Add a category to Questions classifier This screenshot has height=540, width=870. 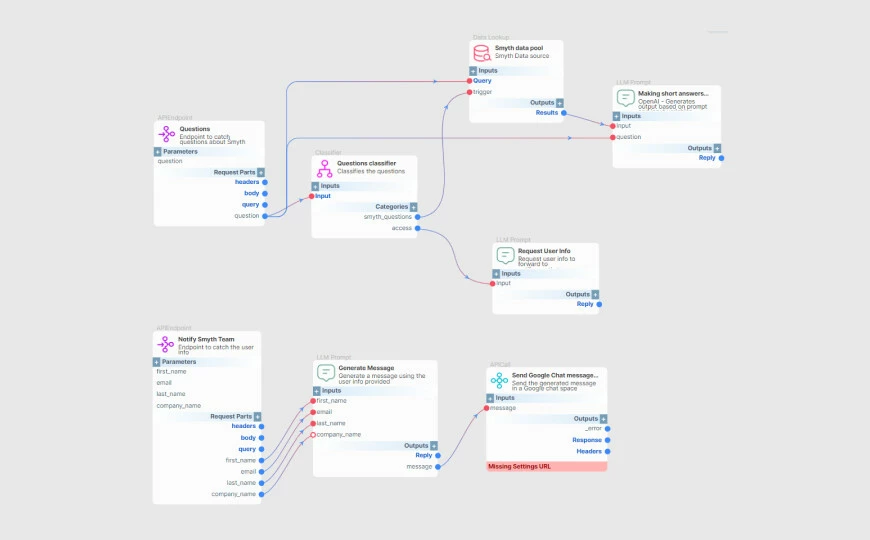pos(413,207)
